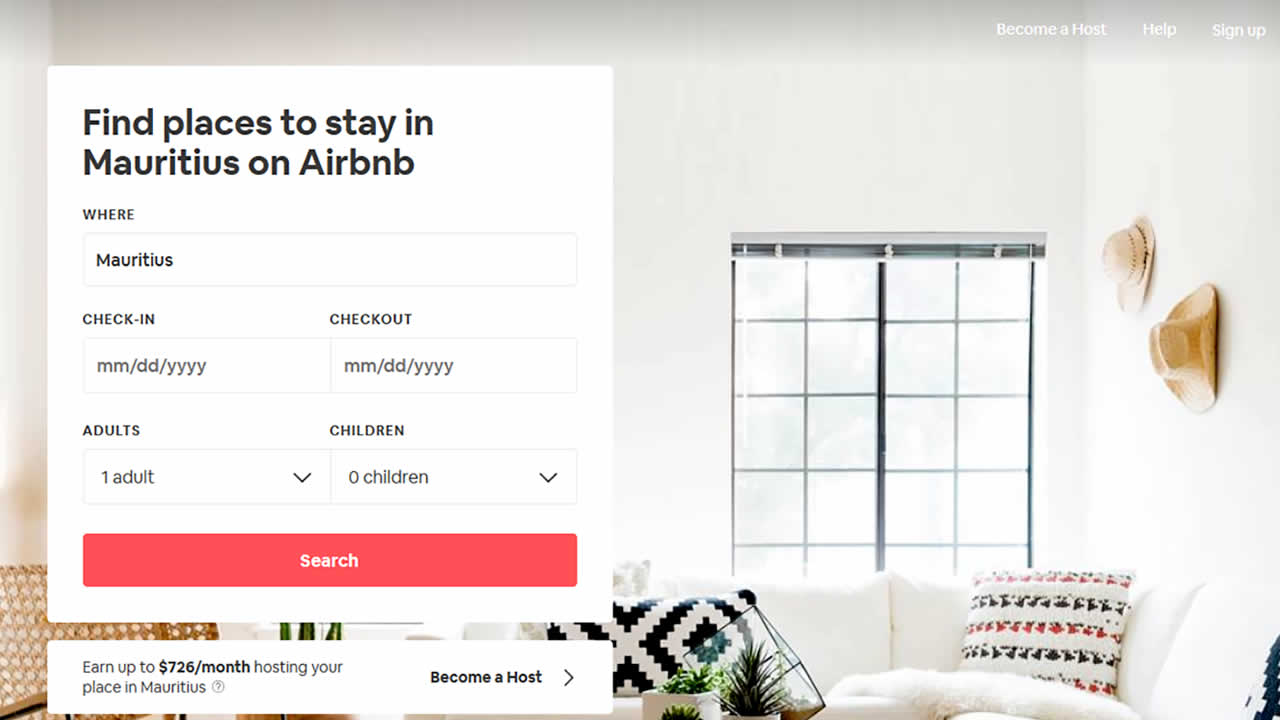Open the Help menu item

point(1159,29)
